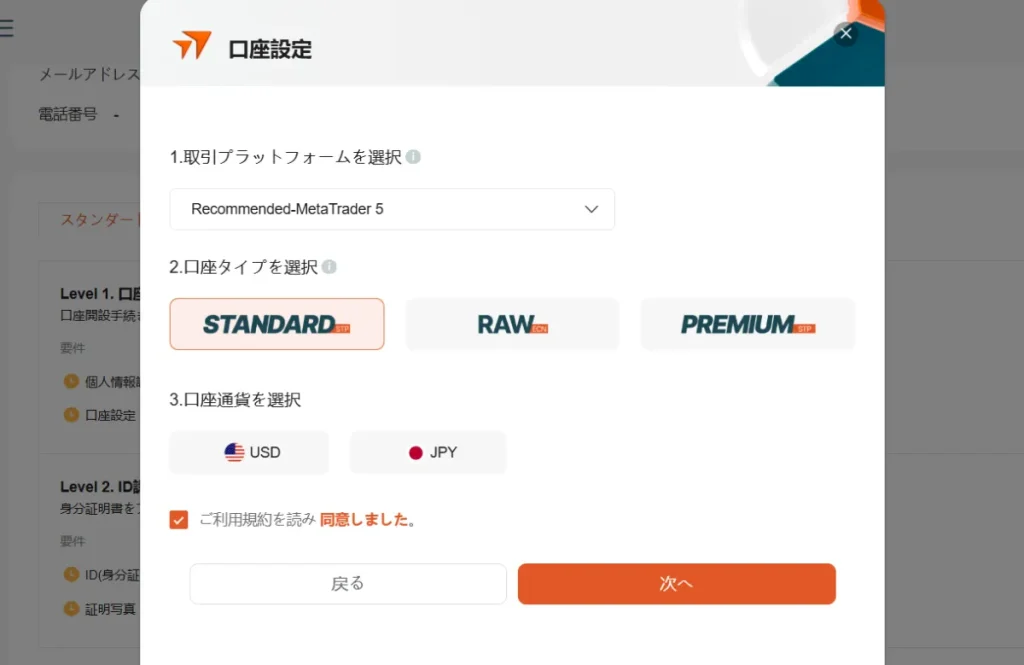
Task: Uncheck the ご利用規約 agreement checkbox
Action: 178,519
